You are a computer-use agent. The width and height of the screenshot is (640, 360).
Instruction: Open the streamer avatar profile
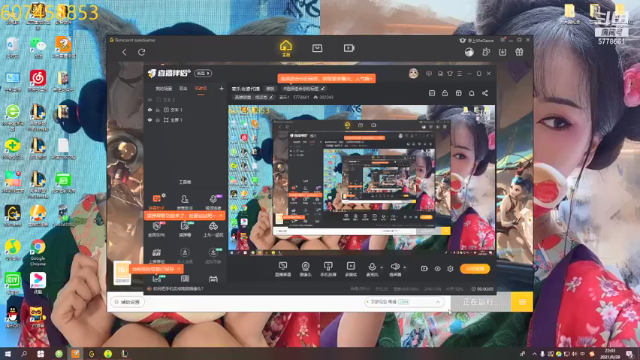[x=413, y=73]
